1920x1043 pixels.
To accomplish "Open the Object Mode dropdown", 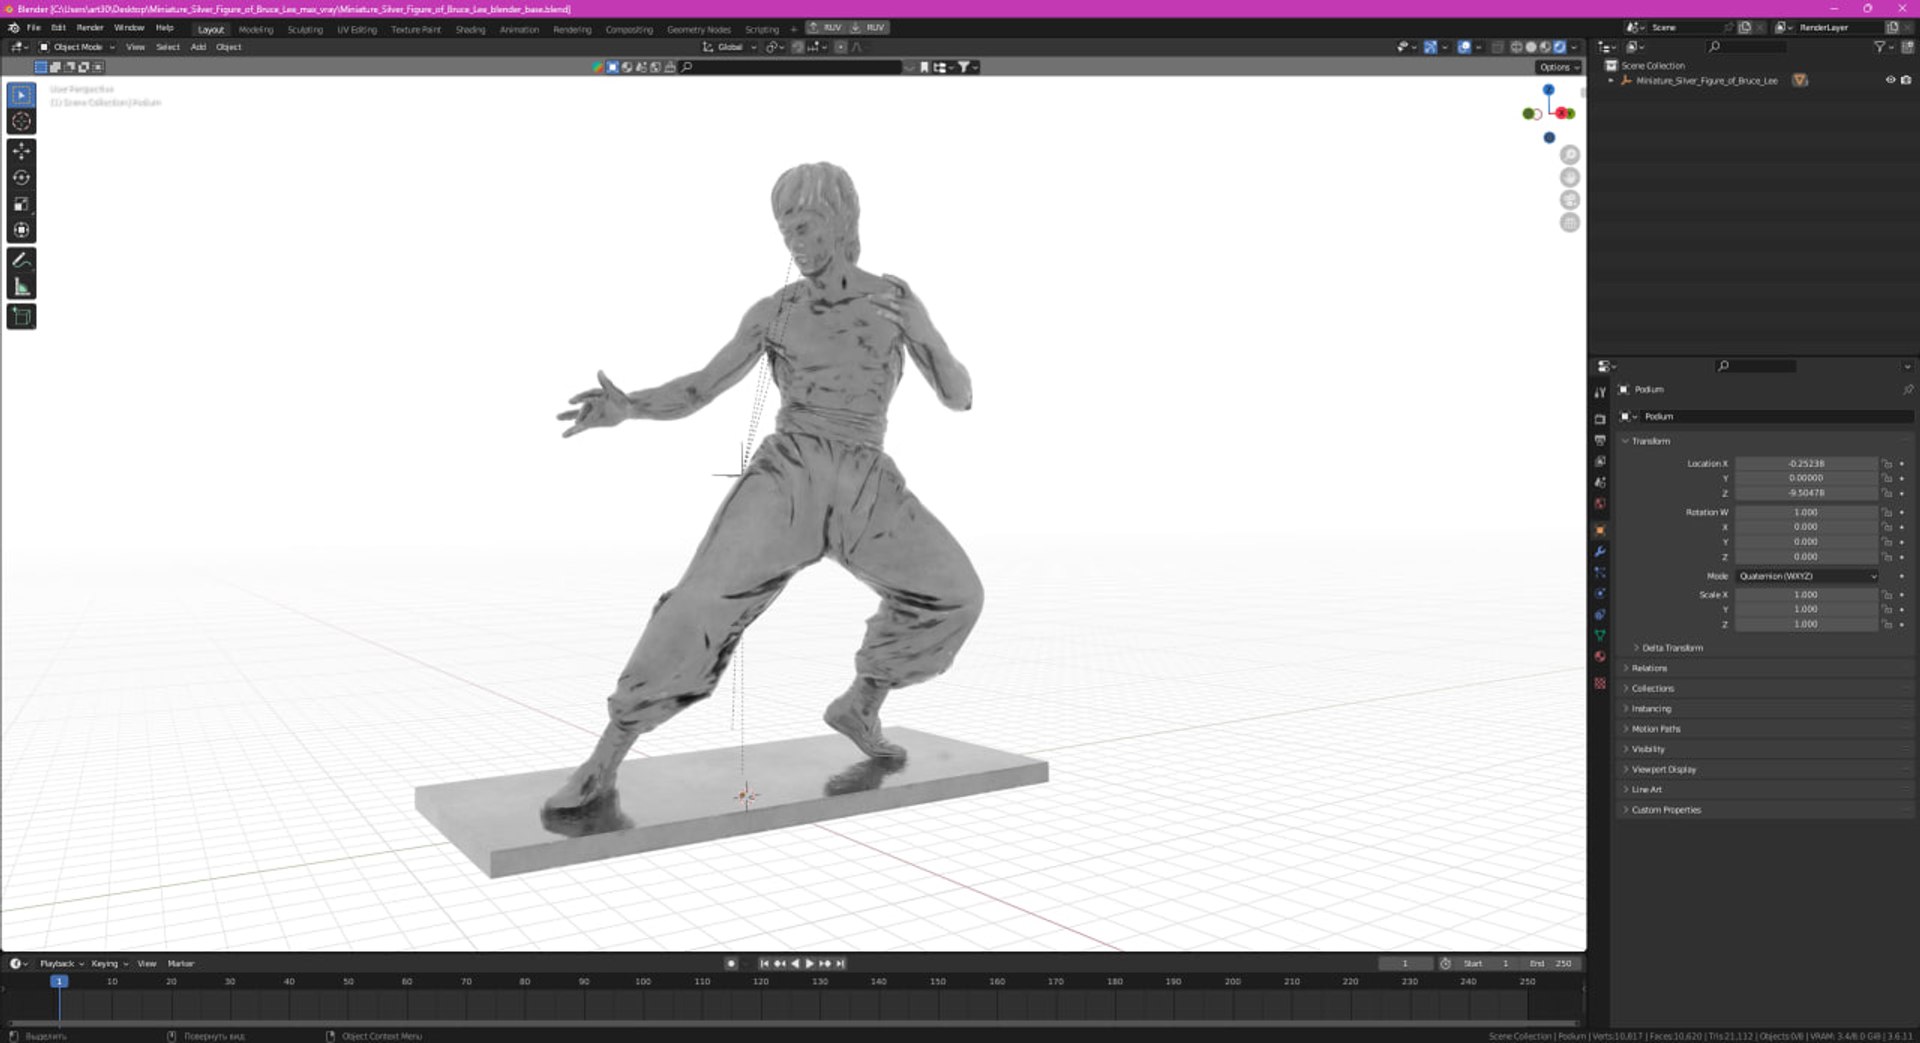I will pos(77,47).
